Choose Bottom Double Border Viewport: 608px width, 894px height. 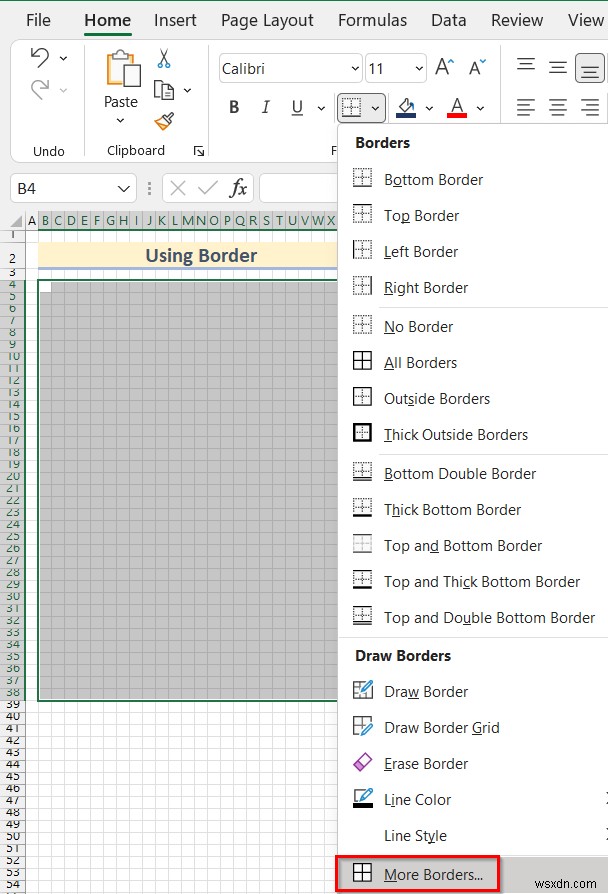point(473,474)
